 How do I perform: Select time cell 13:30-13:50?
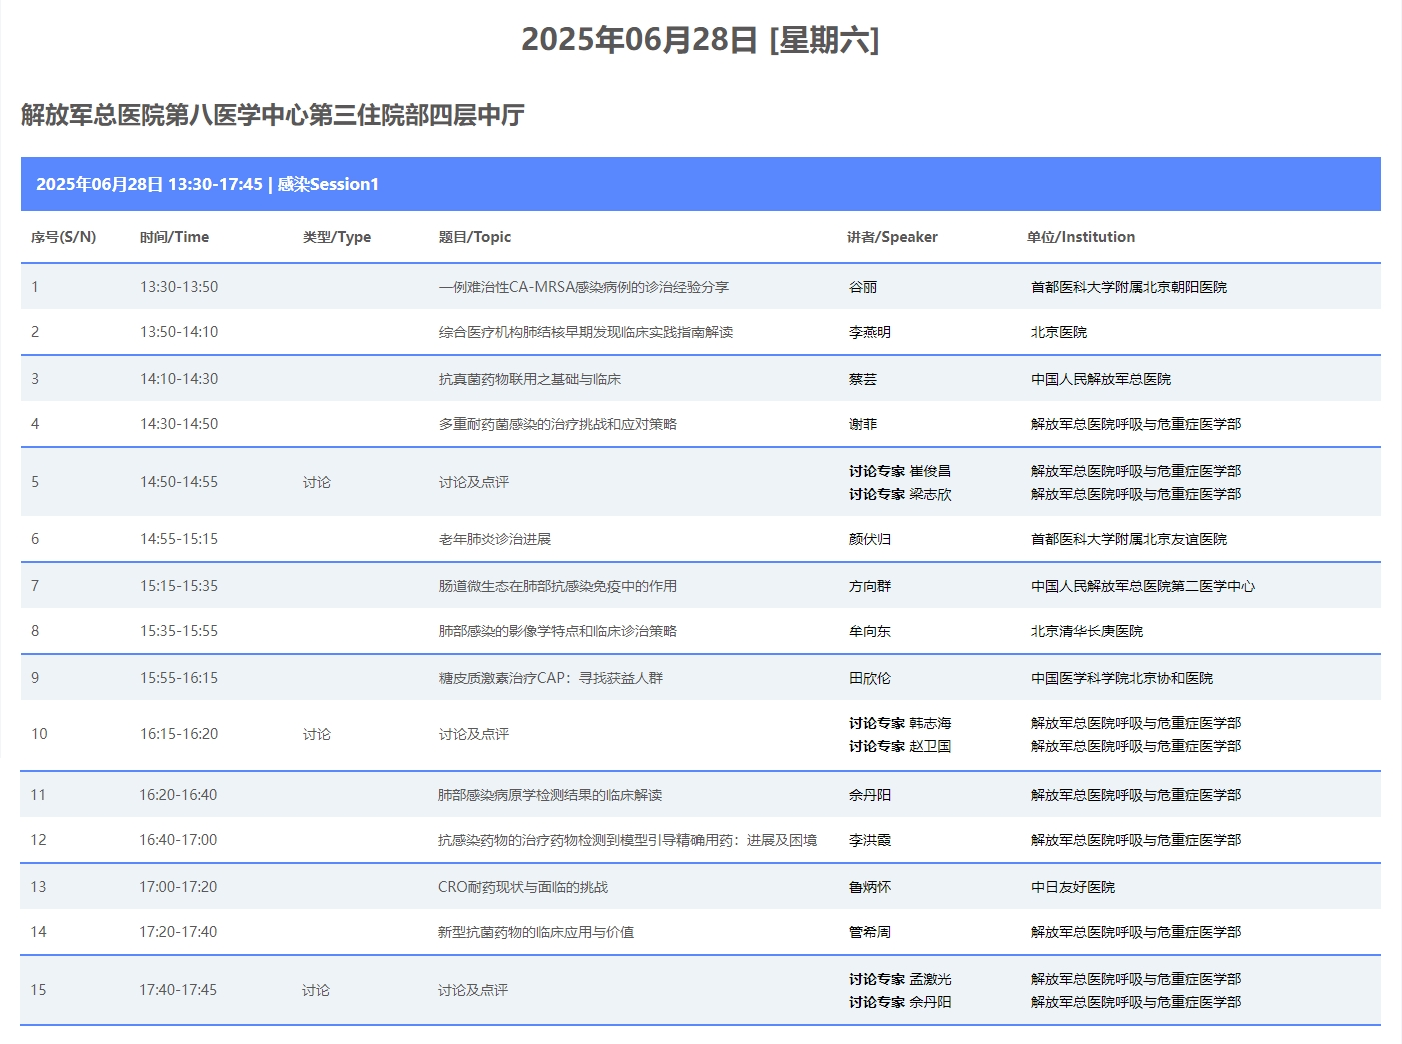(x=179, y=287)
